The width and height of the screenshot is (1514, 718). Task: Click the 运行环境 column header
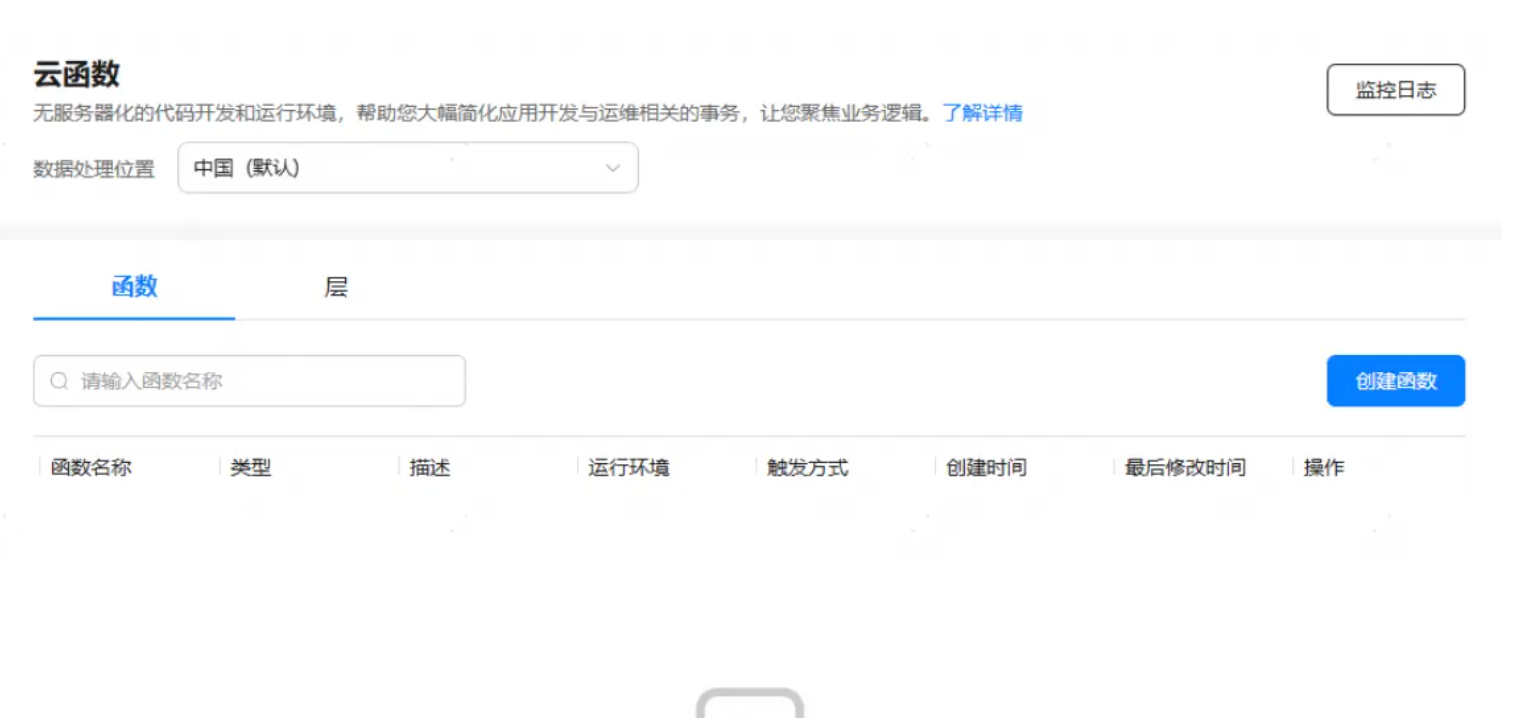[x=628, y=468]
